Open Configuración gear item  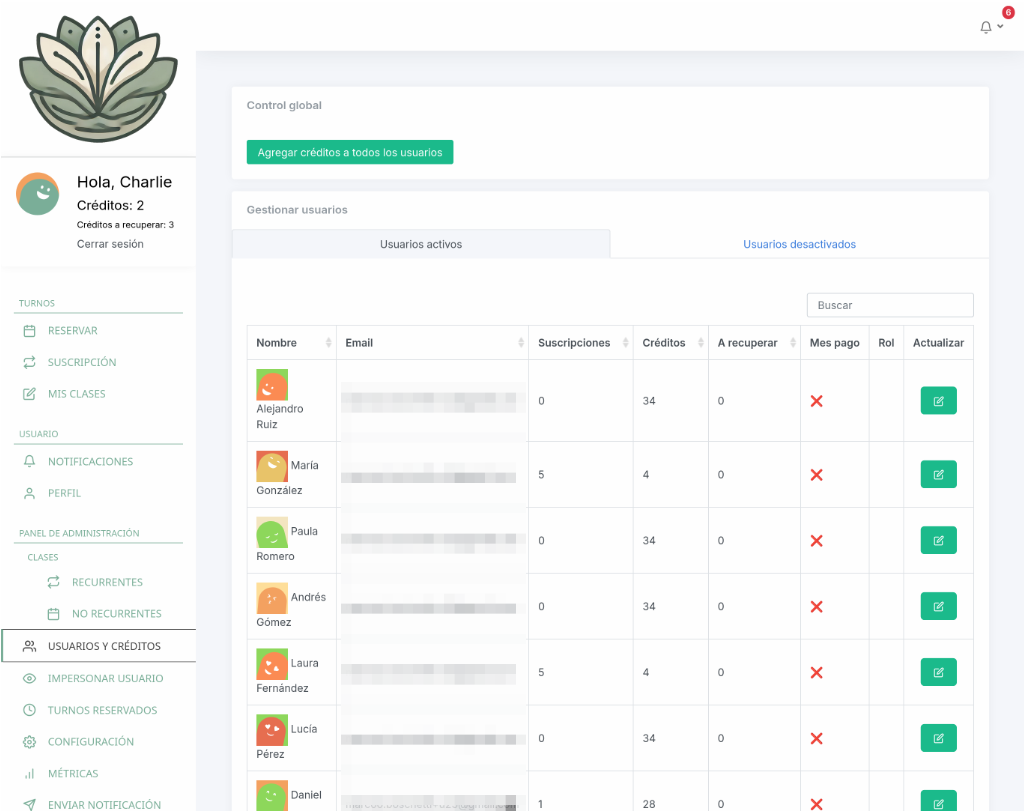point(90,742)
